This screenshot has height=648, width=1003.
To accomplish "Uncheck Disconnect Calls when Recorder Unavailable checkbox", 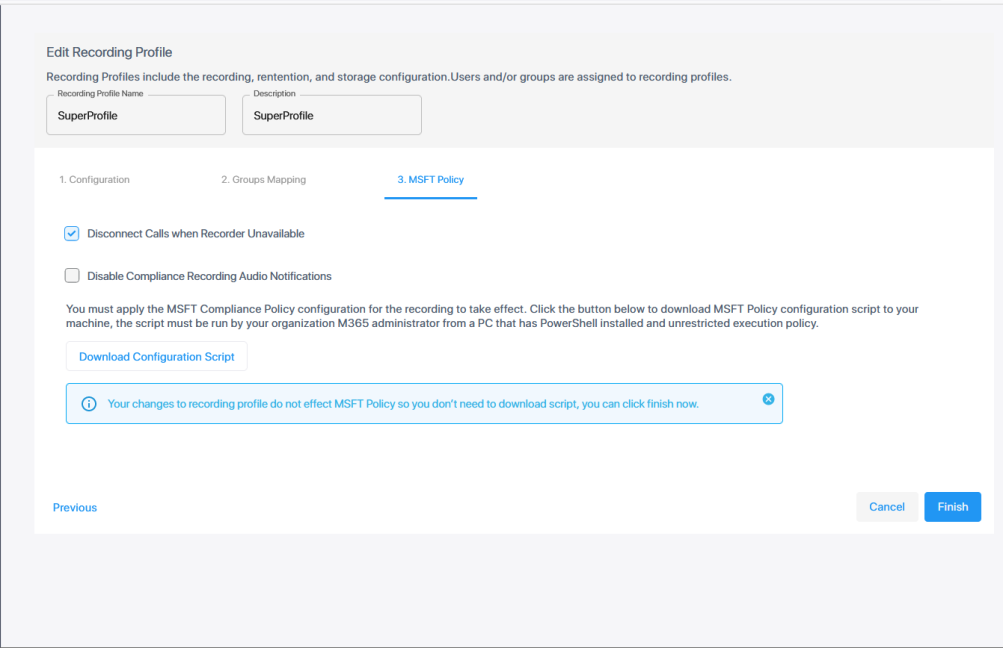I will pos(72,234).
